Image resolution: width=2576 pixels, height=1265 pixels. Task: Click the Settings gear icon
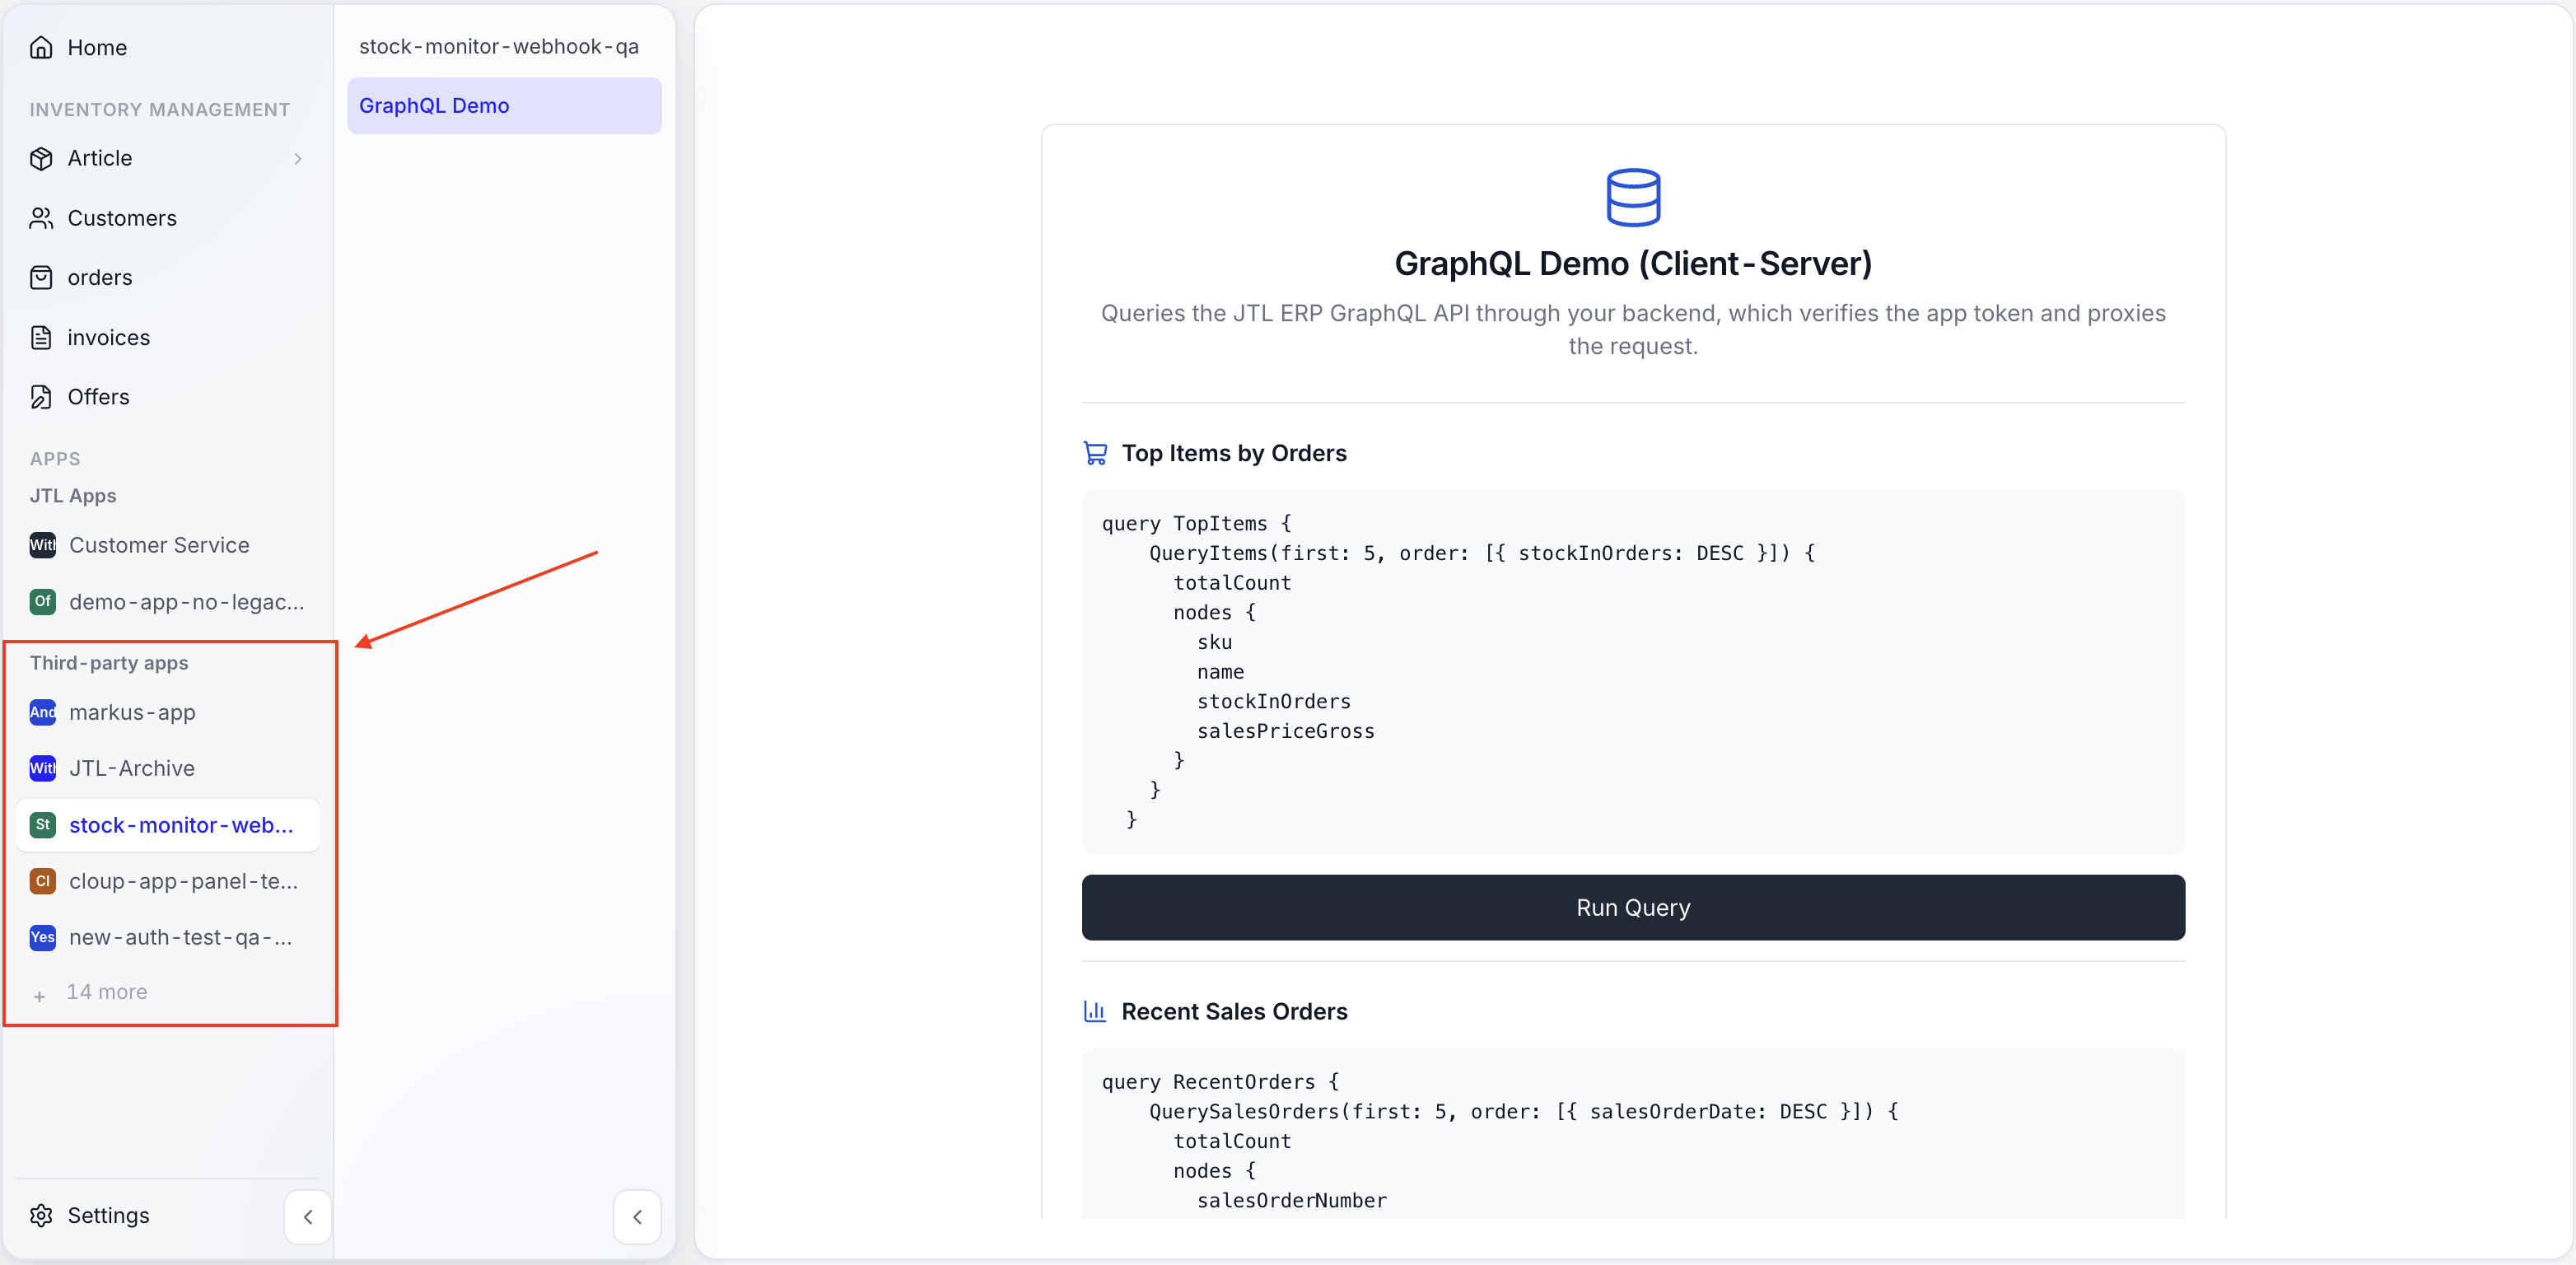coord(41,1215)
